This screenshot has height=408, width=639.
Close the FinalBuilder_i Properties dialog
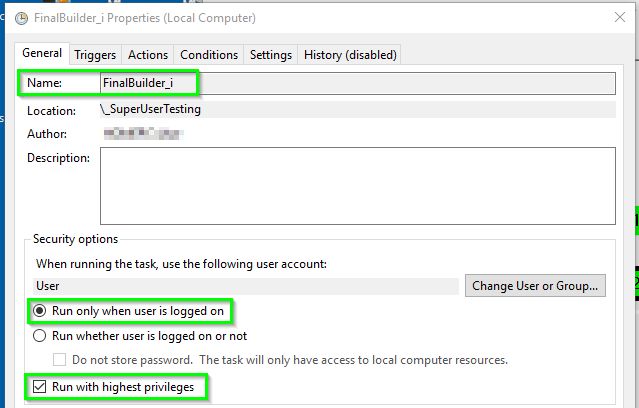620,17
